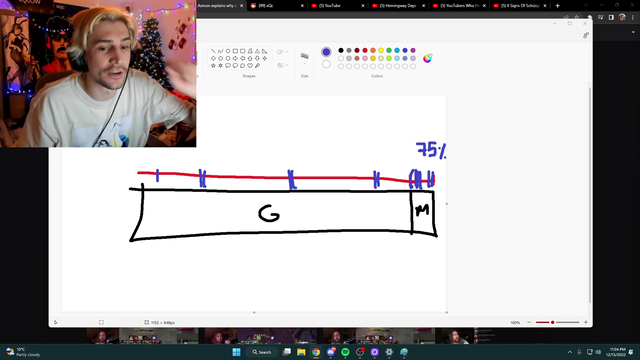Pick the green color swatch

(389, 50)
